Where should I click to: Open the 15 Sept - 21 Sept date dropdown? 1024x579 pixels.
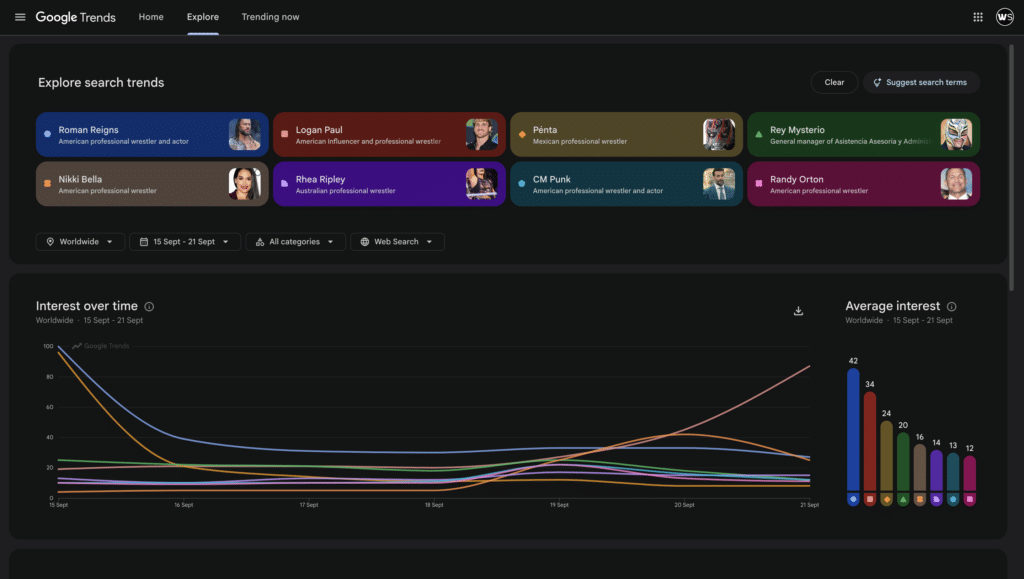coord(185,242)
